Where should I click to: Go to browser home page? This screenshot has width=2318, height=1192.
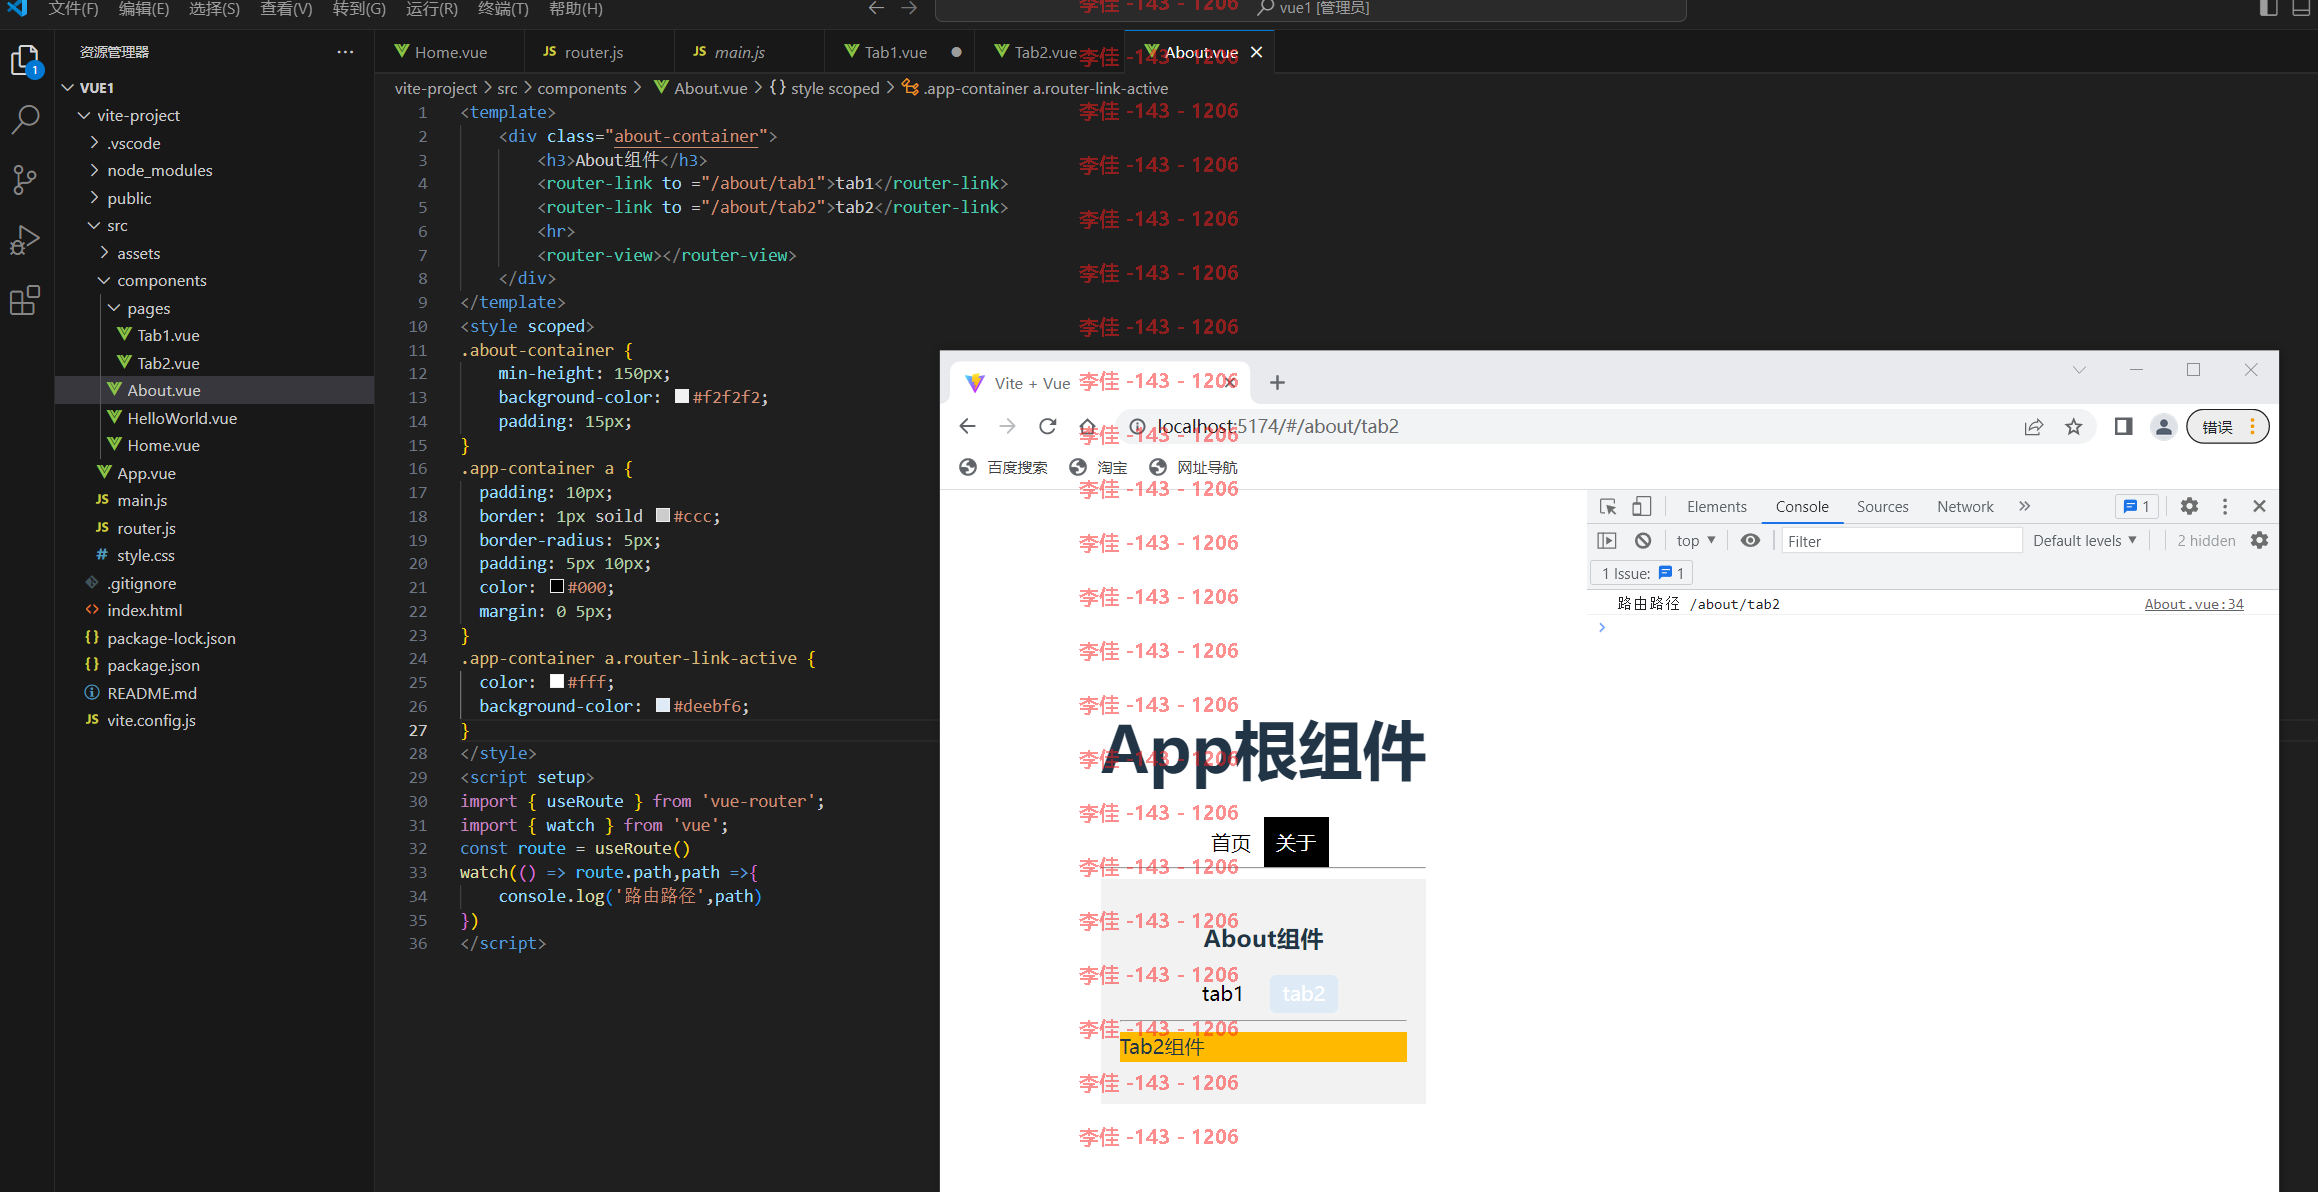pos(1087,427)
